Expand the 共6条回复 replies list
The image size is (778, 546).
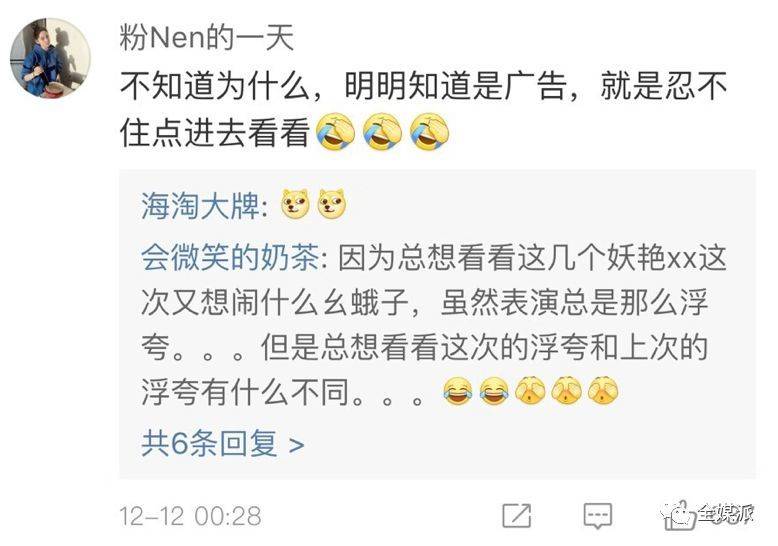tap(222, 443)
